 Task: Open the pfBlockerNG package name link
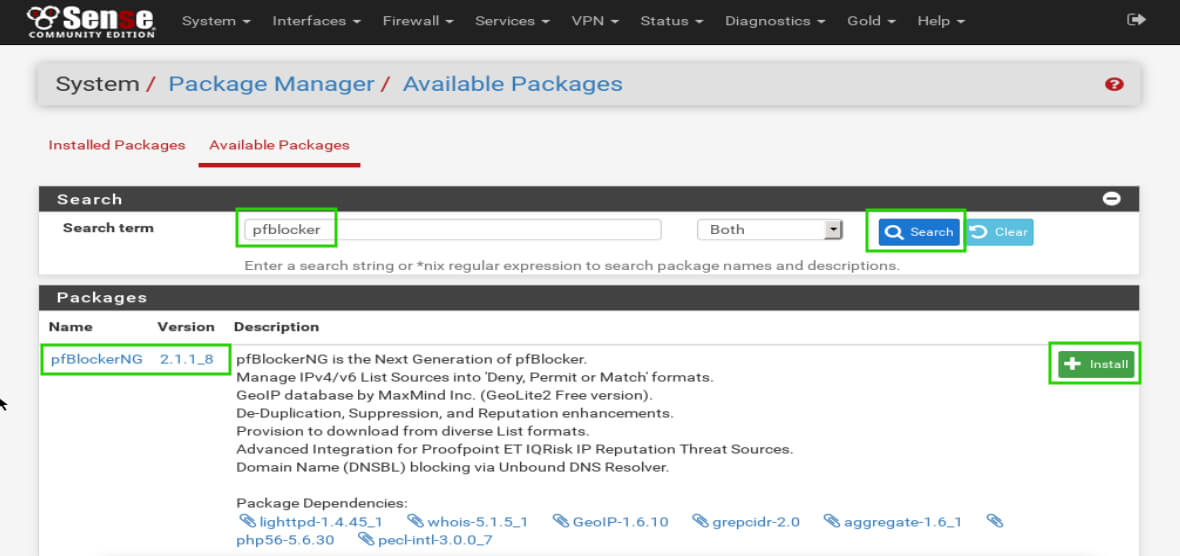point(97,359)
